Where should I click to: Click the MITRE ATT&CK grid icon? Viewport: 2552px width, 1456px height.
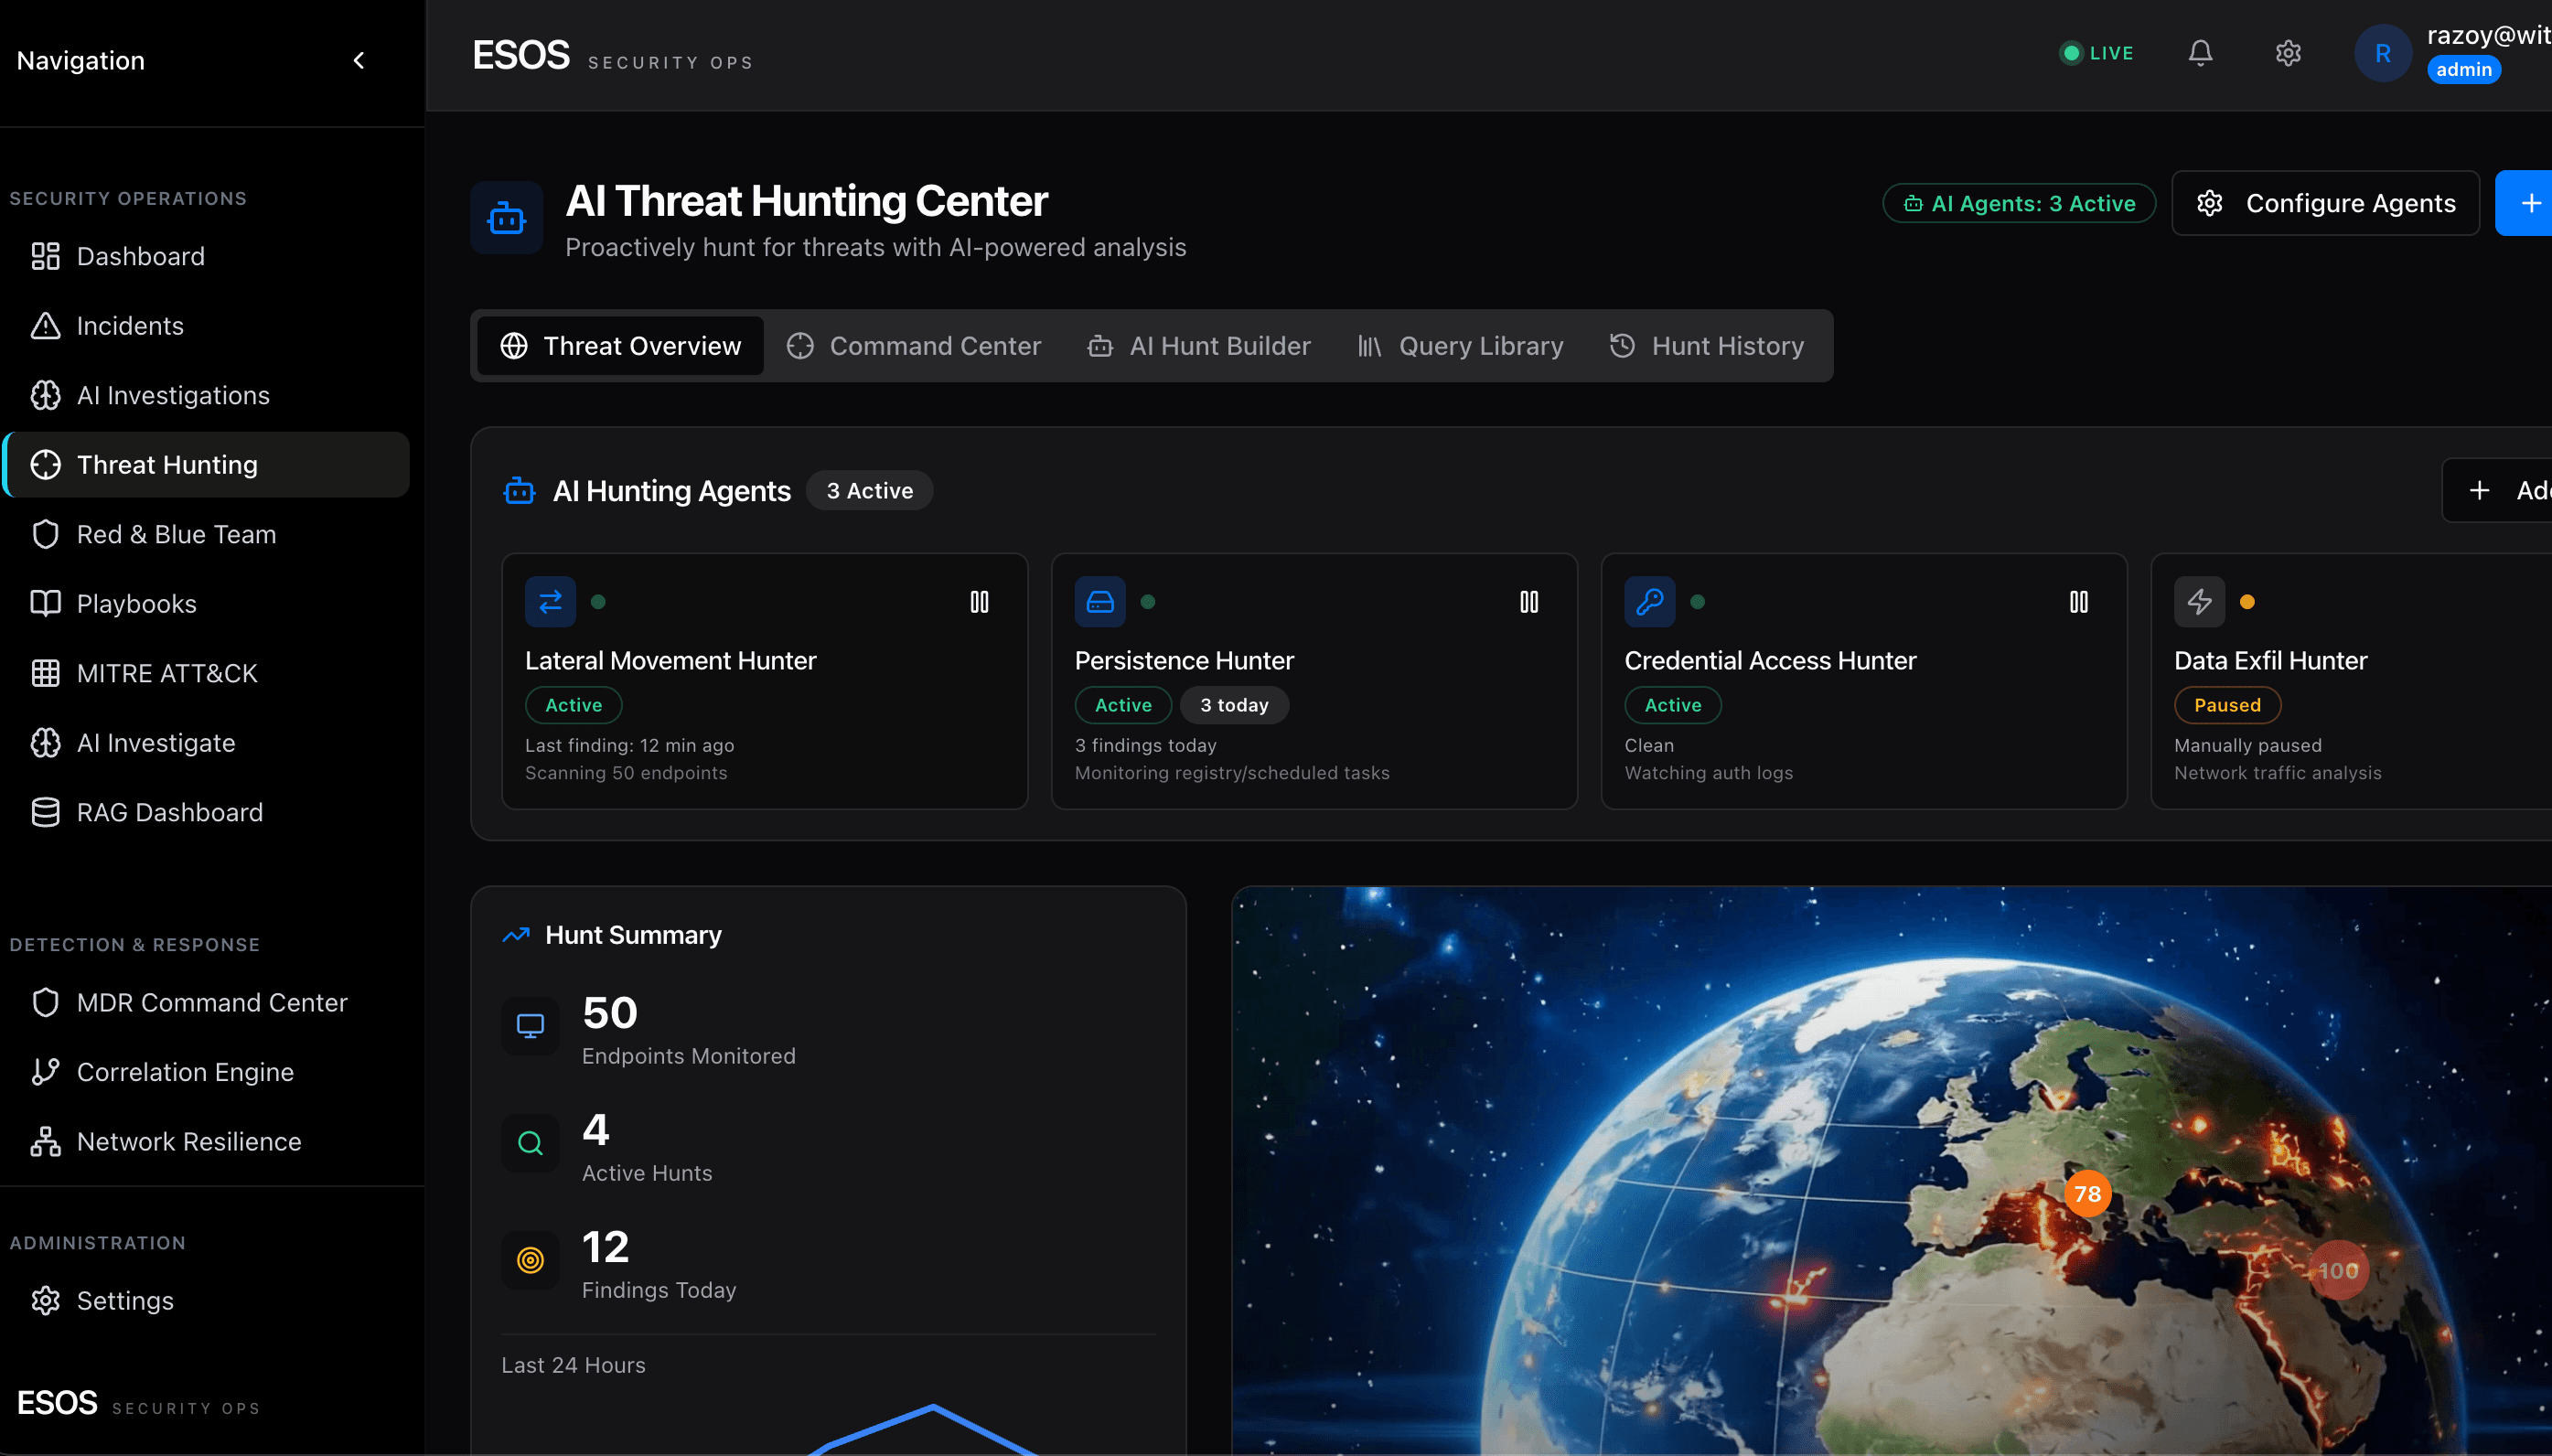pos(45,673)
